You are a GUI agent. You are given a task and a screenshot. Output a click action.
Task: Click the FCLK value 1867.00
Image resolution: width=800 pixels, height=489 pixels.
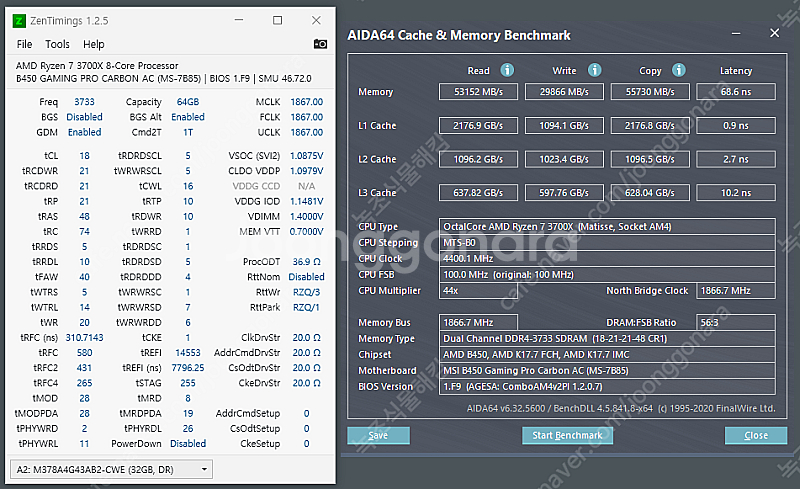[x=307, y=117]
